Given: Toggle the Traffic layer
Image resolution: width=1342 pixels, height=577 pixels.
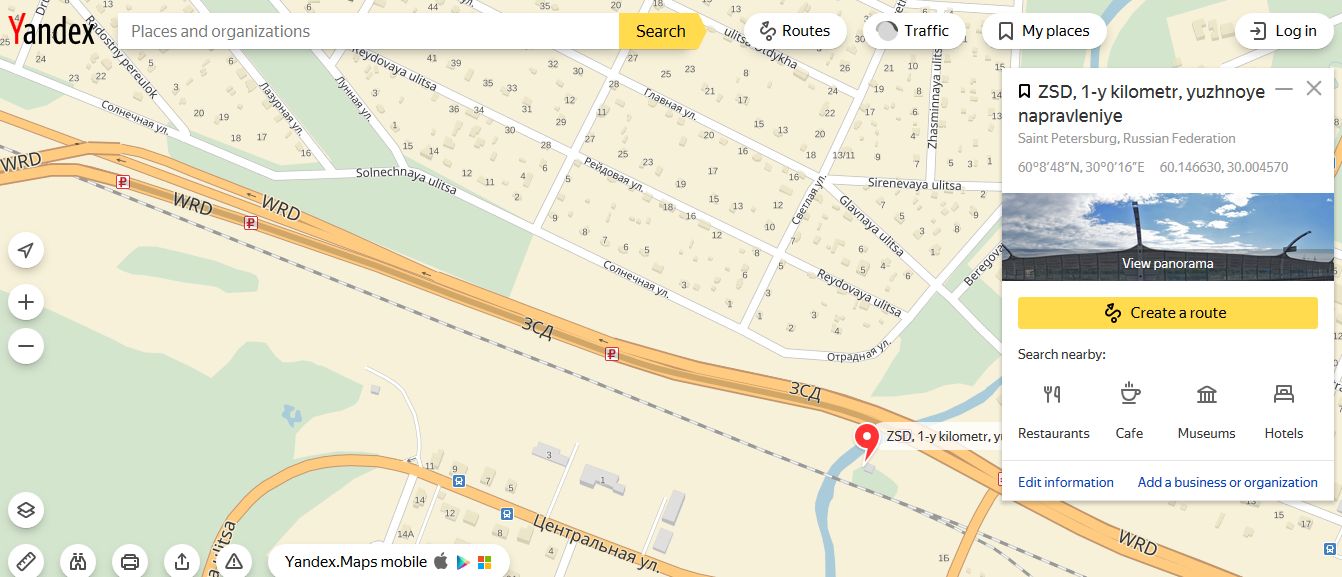Looking at the screenshot, I should [x=914, y=31].
